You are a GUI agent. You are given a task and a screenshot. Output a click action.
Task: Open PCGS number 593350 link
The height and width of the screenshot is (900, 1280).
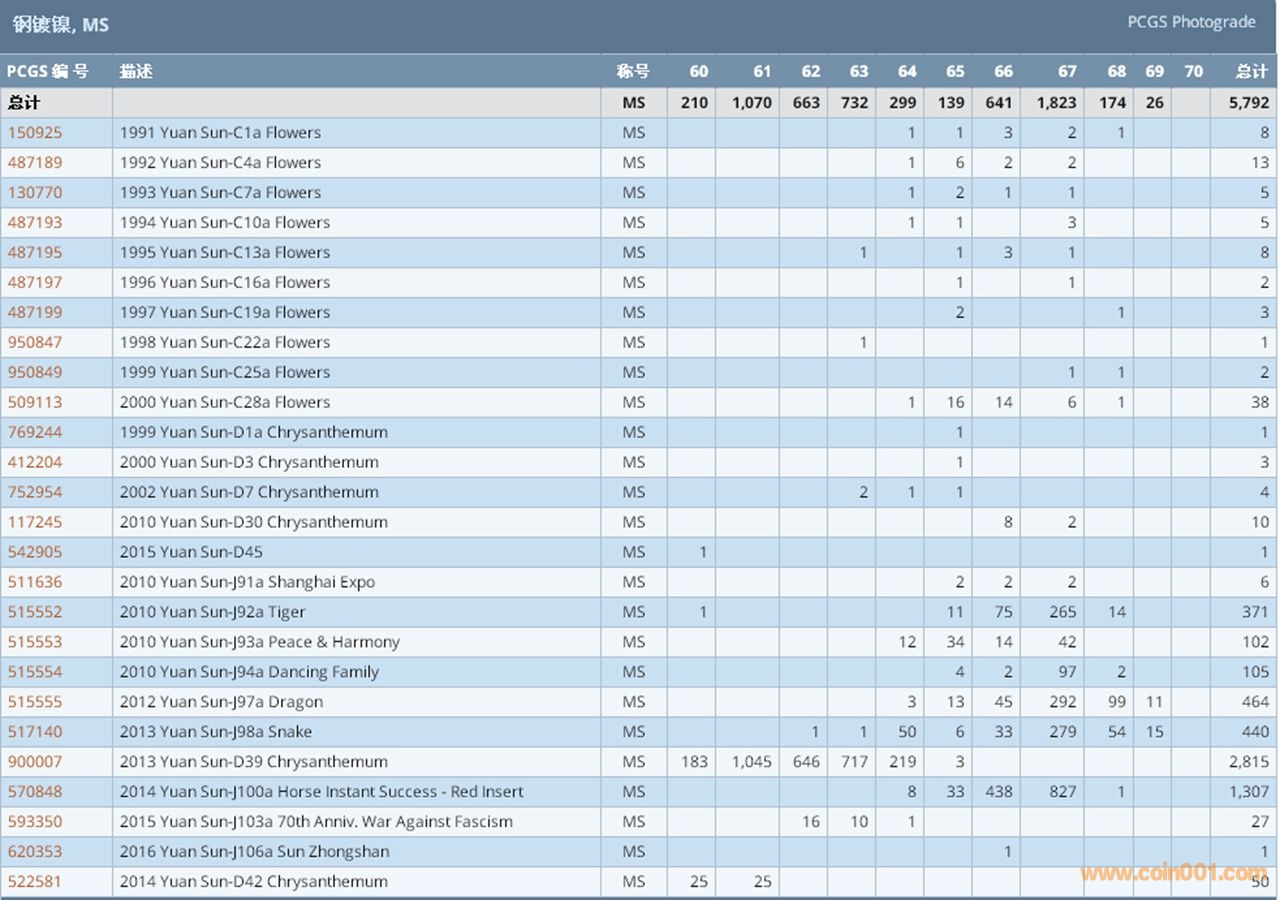pos(34,822)
